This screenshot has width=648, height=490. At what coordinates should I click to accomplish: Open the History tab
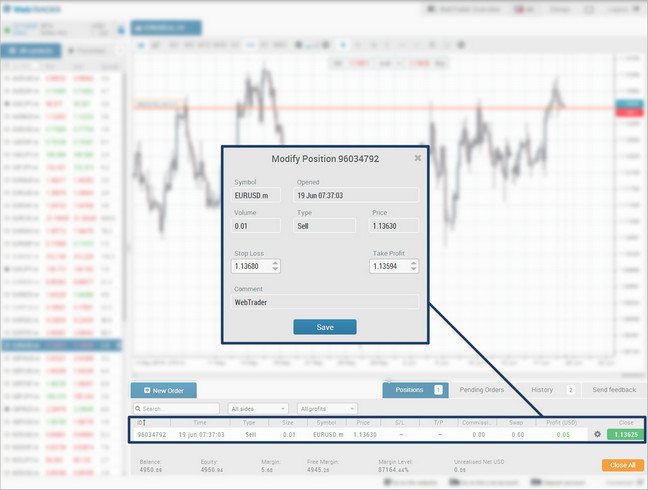(542, 389)
